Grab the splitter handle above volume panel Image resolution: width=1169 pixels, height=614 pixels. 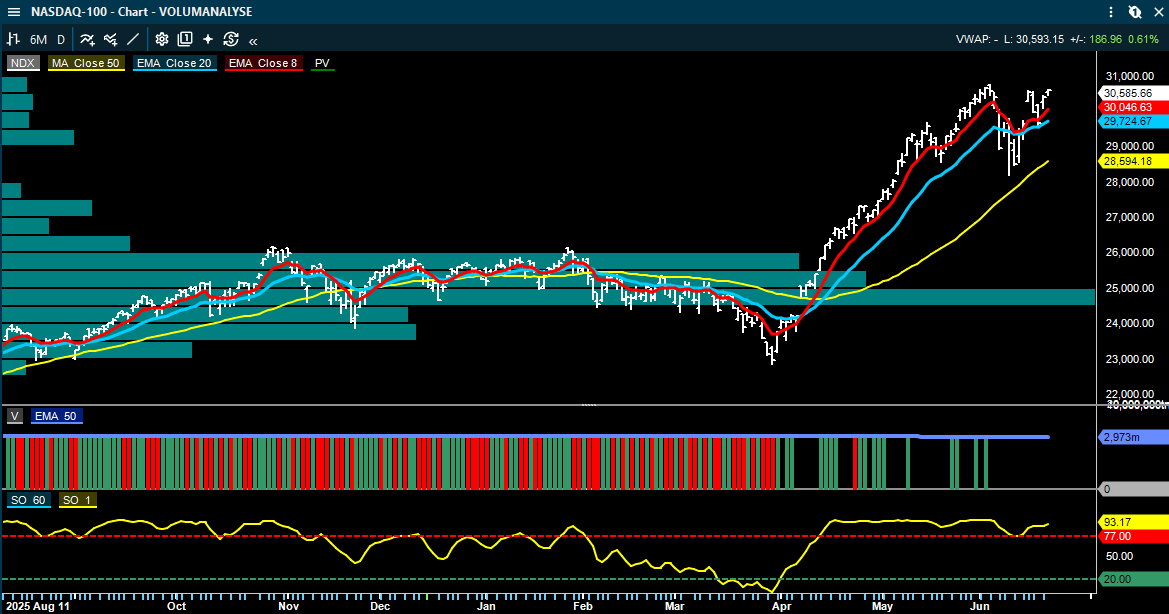click(x=589, y=405)
